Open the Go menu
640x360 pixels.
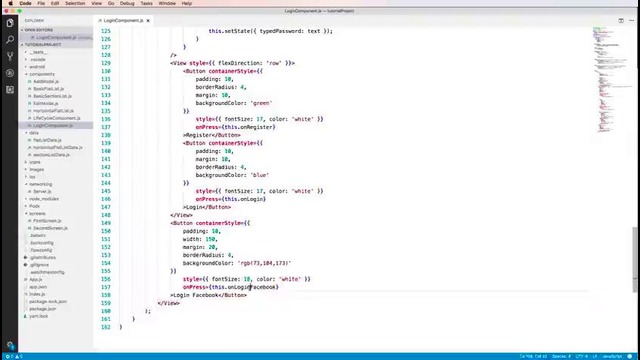(111, 3)
